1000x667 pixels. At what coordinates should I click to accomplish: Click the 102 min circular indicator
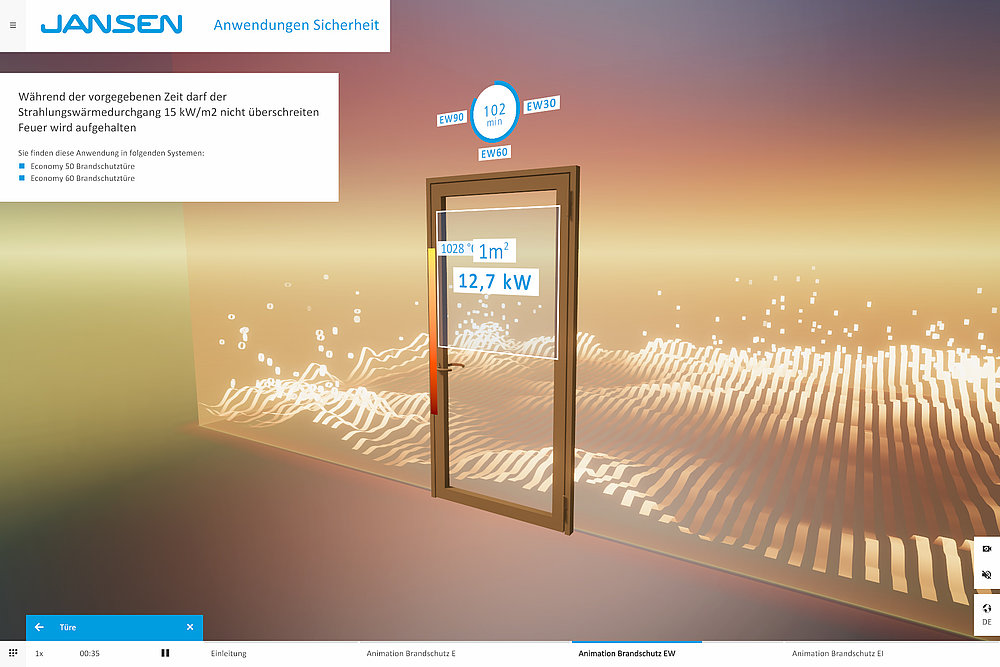(495, 113)
